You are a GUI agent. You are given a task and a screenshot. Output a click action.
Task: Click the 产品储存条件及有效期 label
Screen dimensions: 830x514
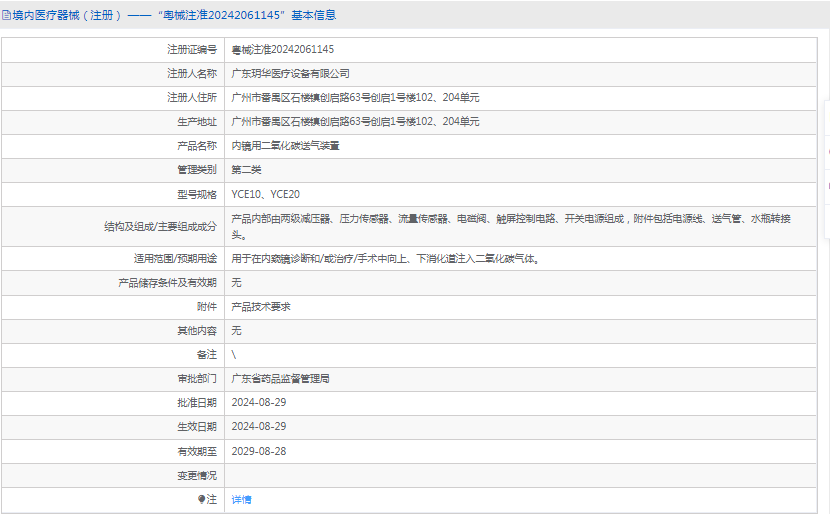click(167, 283)
